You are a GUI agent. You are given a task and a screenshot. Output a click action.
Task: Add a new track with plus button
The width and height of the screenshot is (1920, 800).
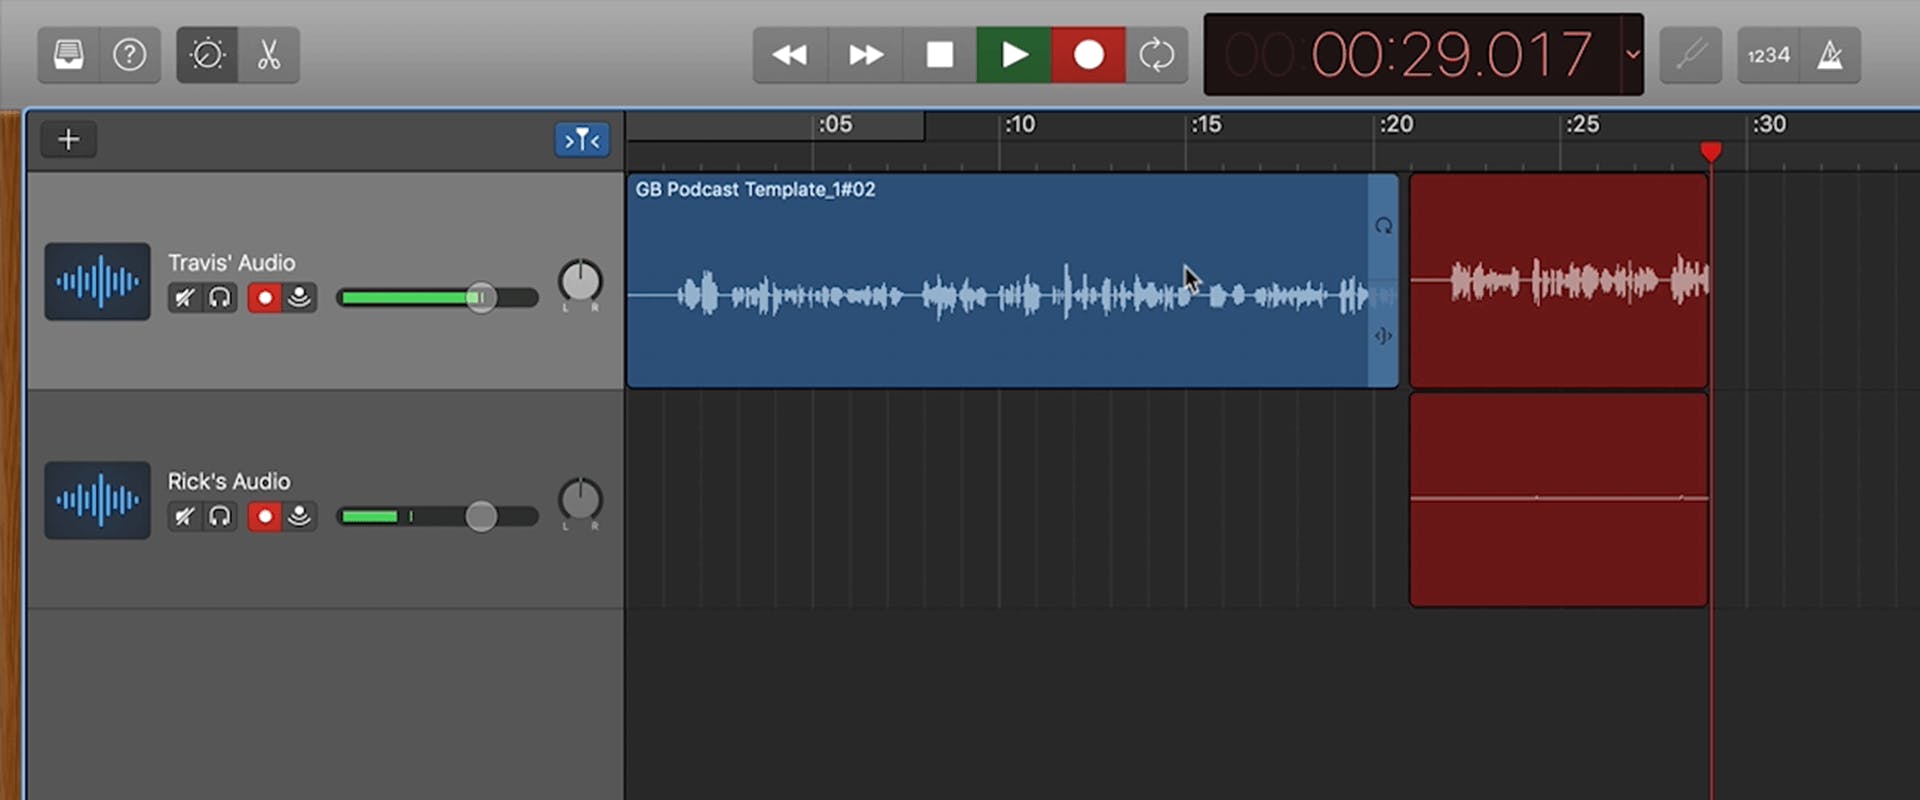[x=69, y=139]
